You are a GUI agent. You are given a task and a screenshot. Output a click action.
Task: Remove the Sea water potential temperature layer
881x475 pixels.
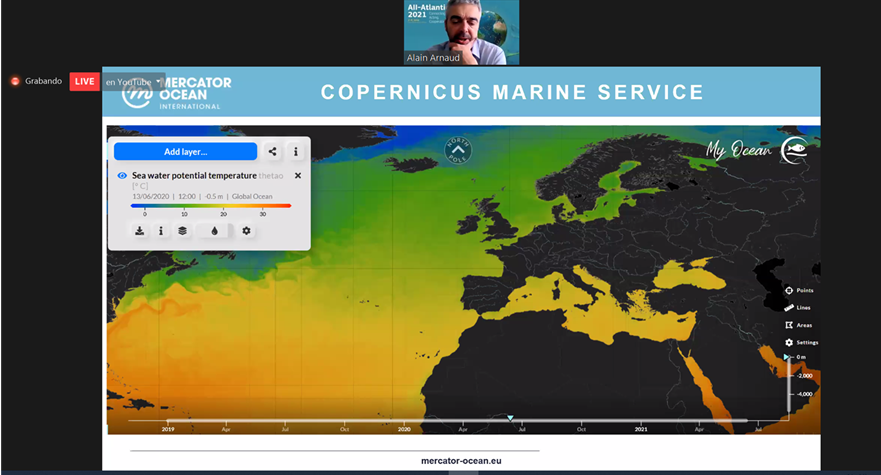tap(298, 175)
